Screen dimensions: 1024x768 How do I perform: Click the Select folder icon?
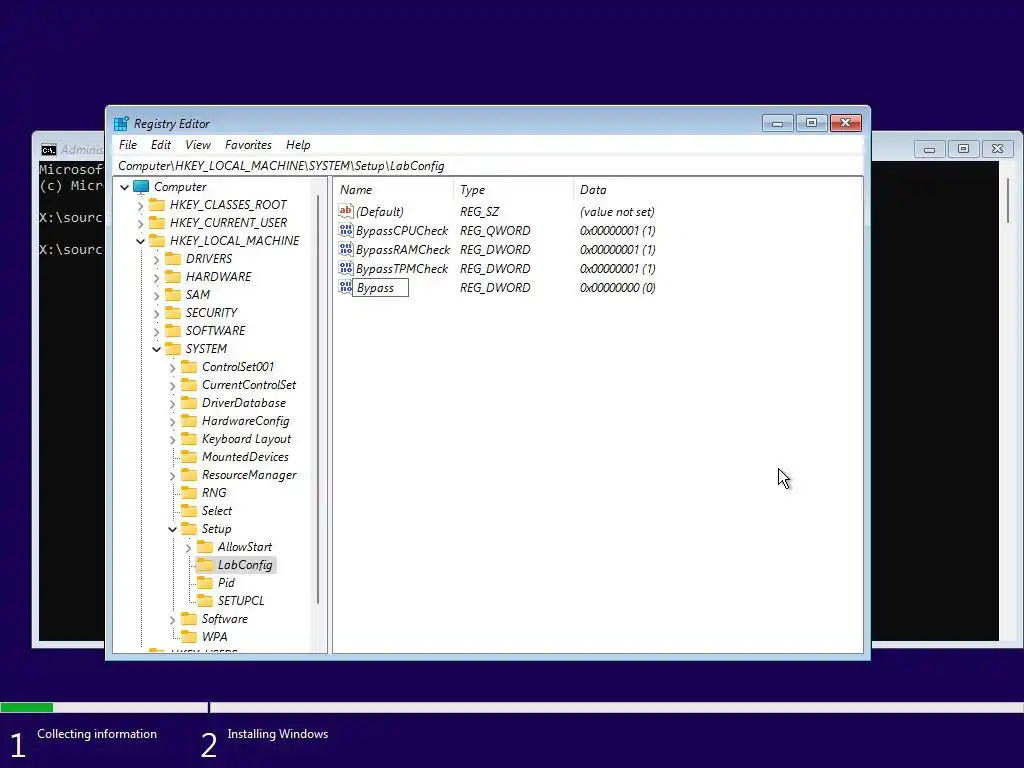pyautogui.click(x=189, y=511)
